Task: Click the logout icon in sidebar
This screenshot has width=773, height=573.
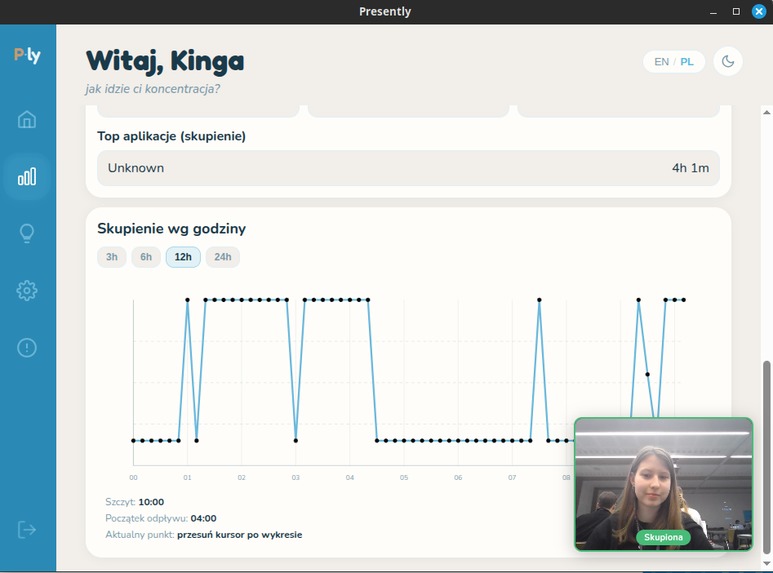Action: click(x=27, y=530)
